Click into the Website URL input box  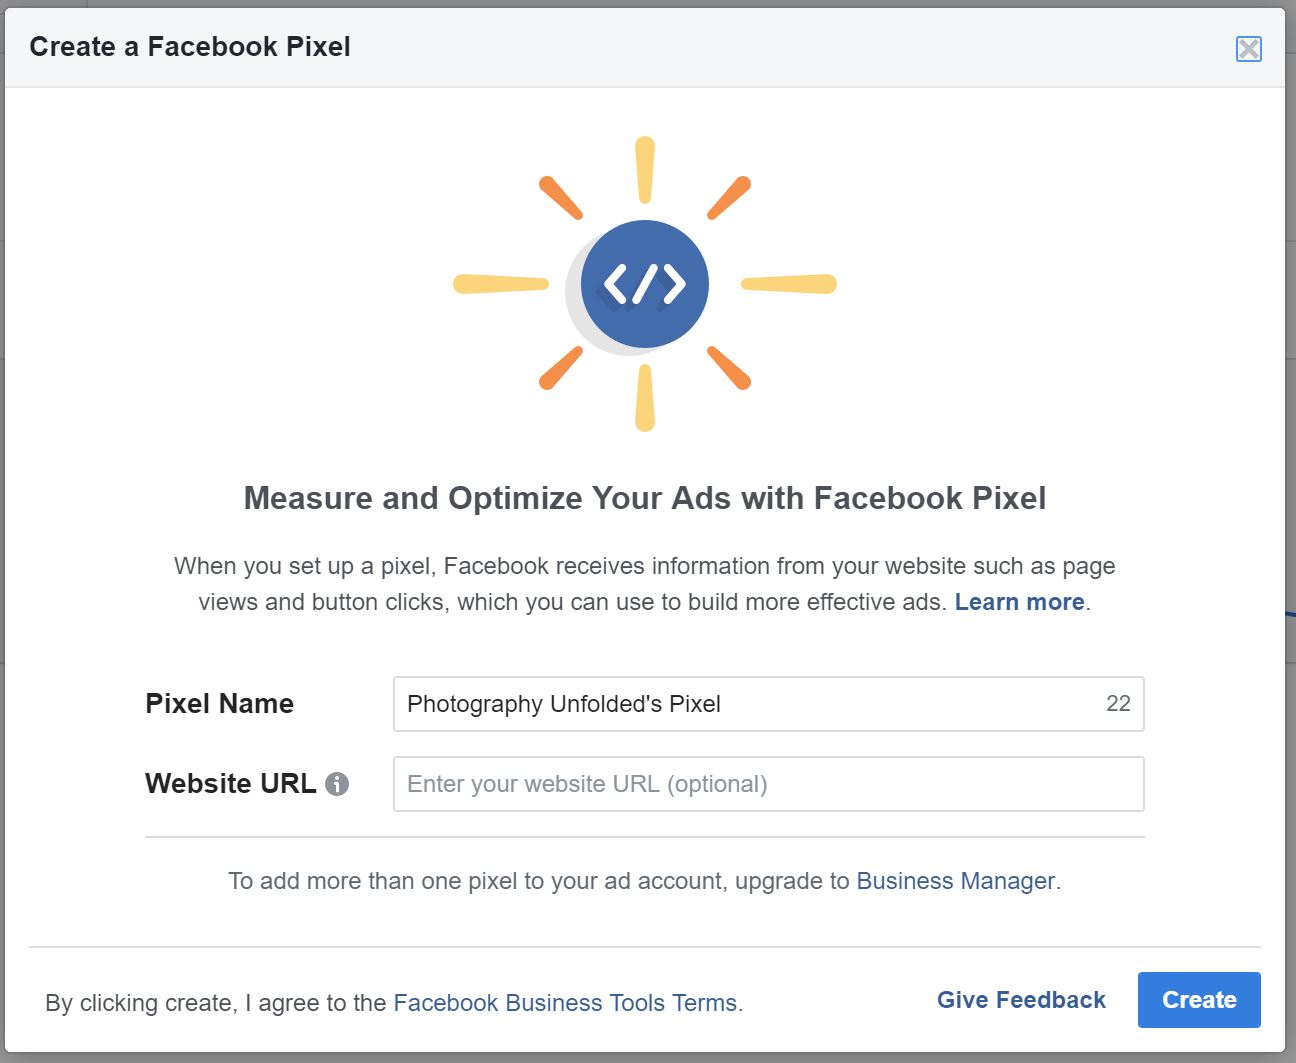pos(768,784)
